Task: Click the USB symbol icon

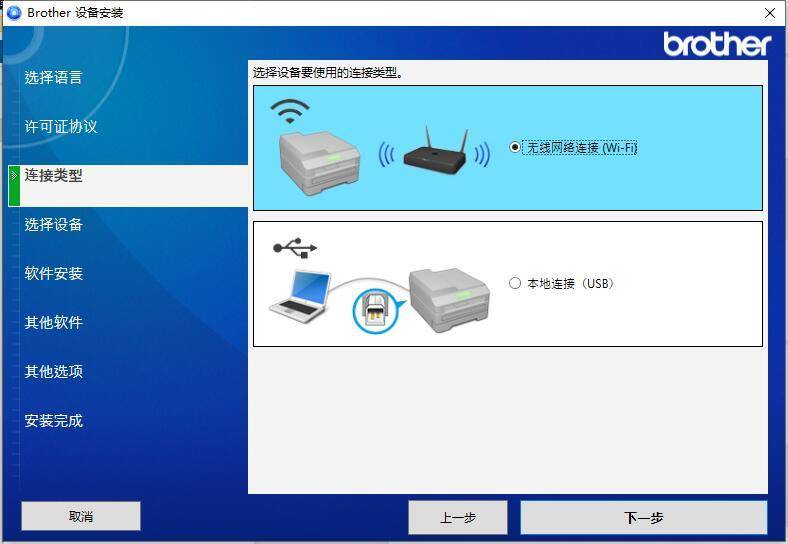Action: [295, 248]
